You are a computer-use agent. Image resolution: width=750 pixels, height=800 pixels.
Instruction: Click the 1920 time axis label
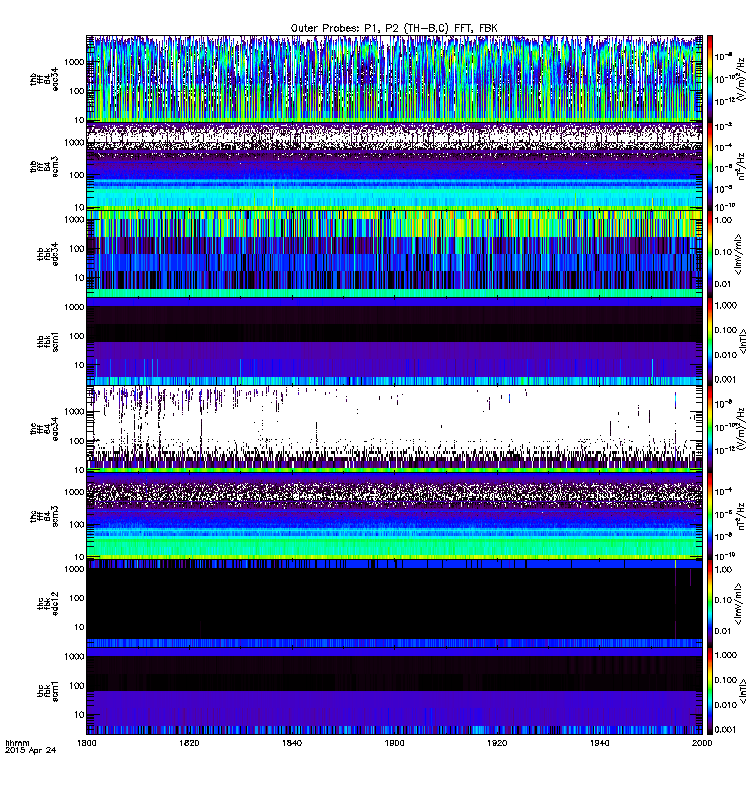[497, 743]
